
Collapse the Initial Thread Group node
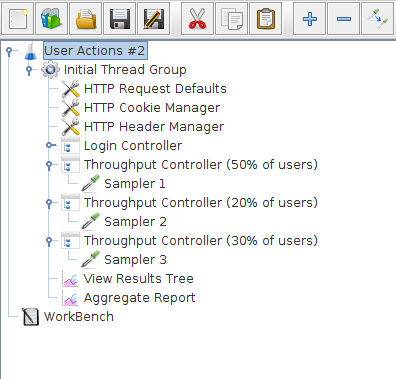click(x=29, y=70)
